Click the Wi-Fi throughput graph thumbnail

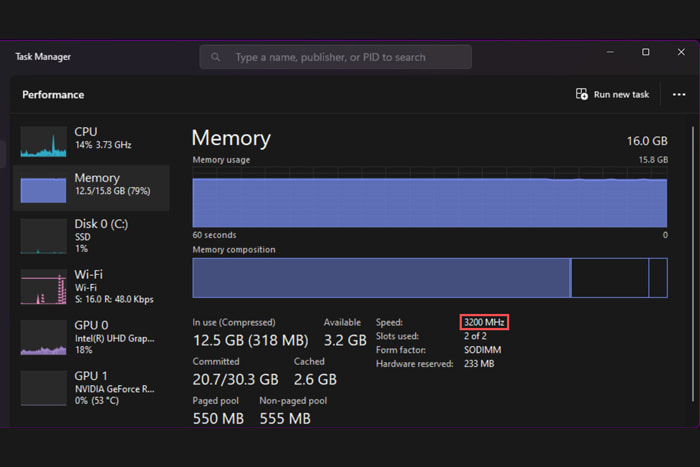(x=44, y=287)
